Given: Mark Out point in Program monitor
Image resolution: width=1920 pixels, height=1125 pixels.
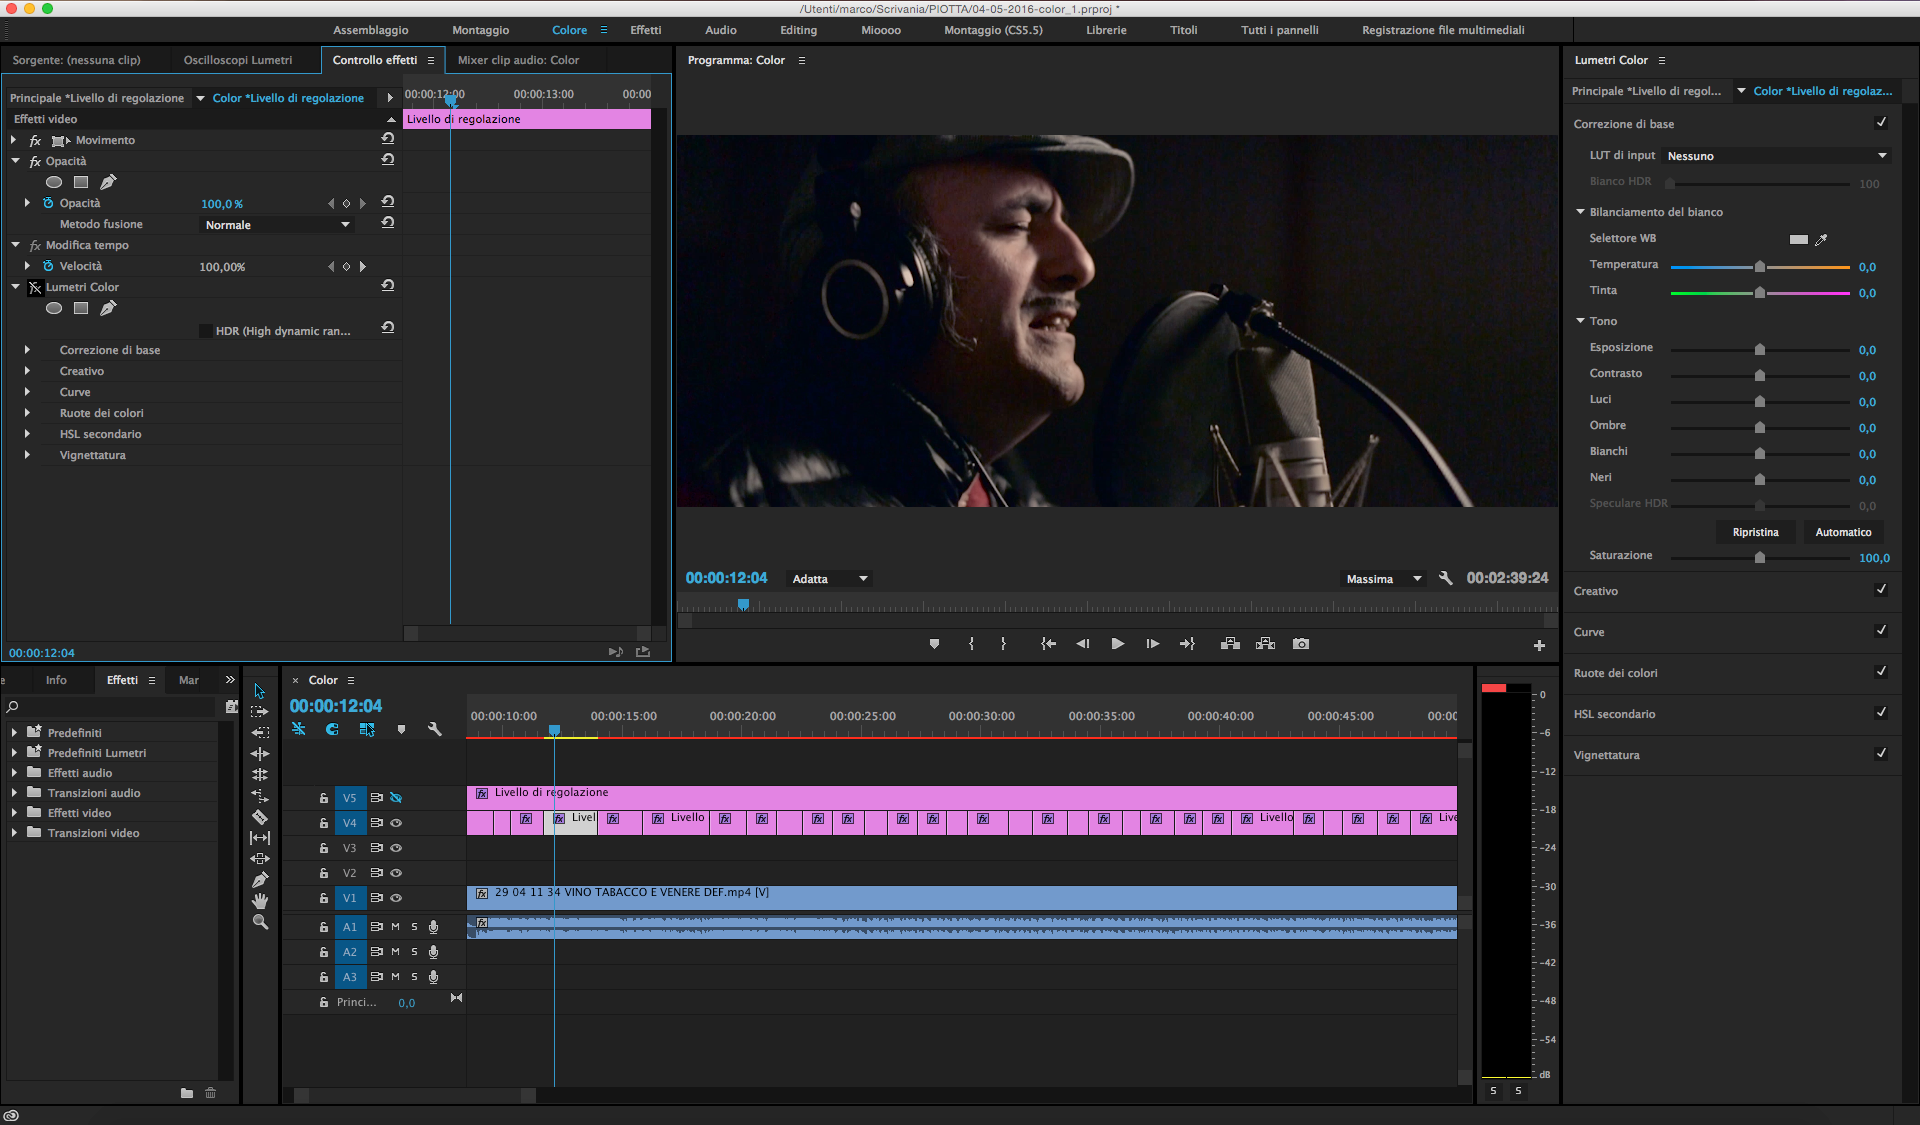Looking at the screenshot, I should (x=1003, y=644).
